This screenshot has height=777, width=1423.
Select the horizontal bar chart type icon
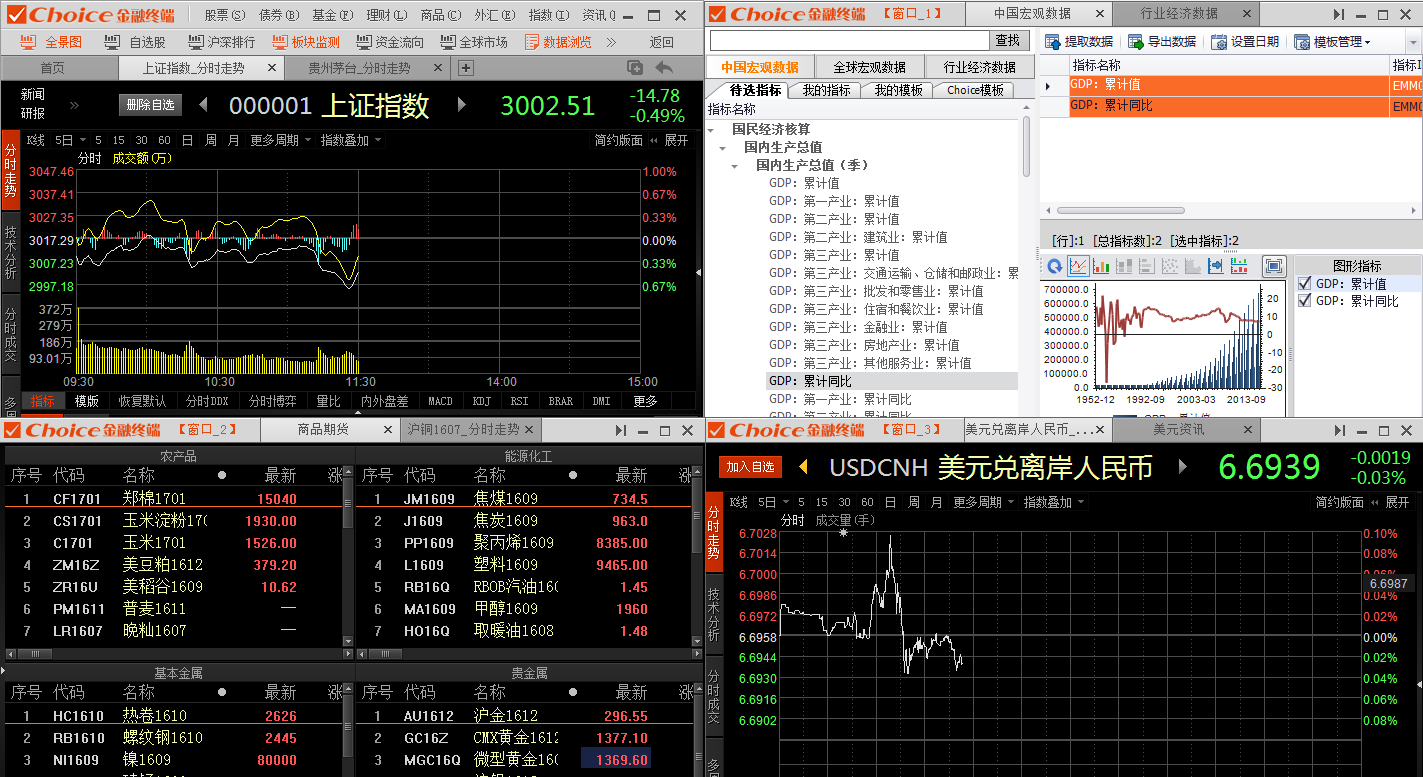pos(1147,266)
